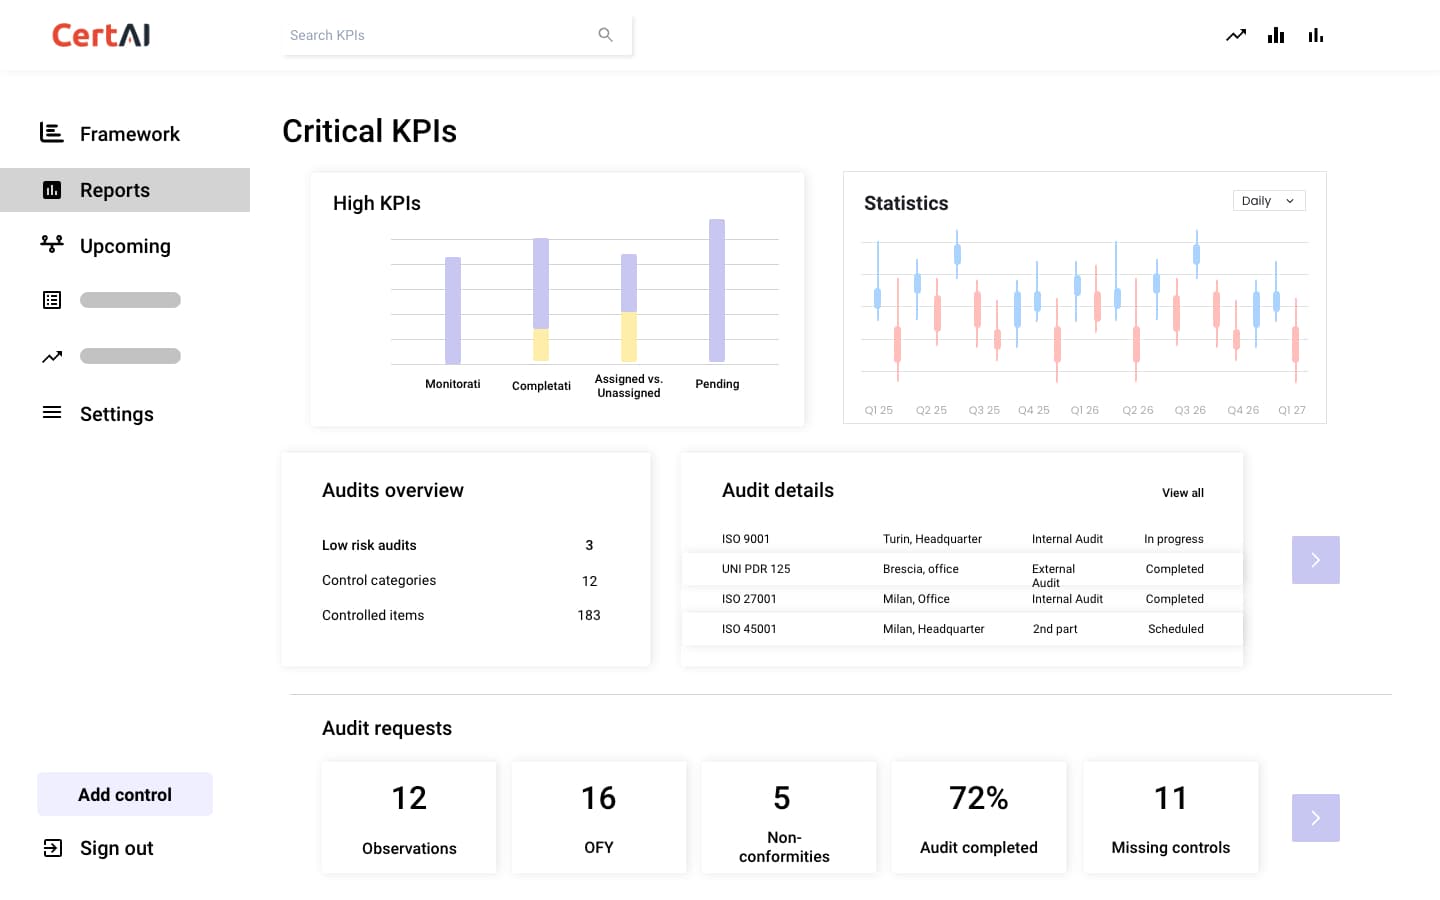Image resolution: width=1440 pixels, height=900 pixels.
Task: Click the list icon in the sidebar
Action: tap(52, 300)
